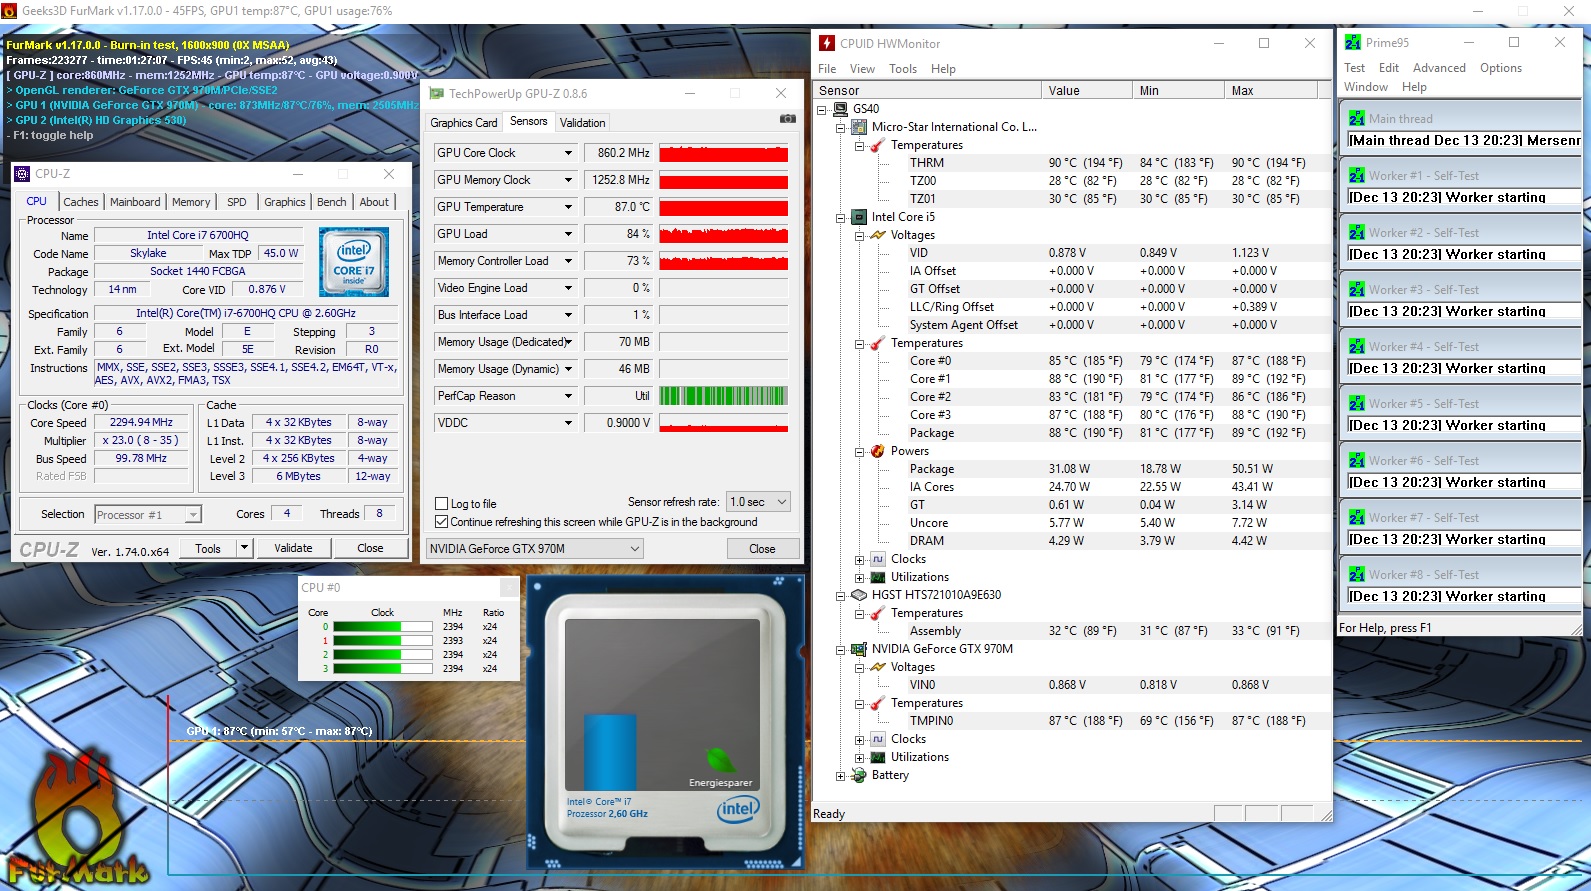The height and width of the screenshot is (891, 1591).
Task: Click the Close button in CPU-Z
Action: 370,548
